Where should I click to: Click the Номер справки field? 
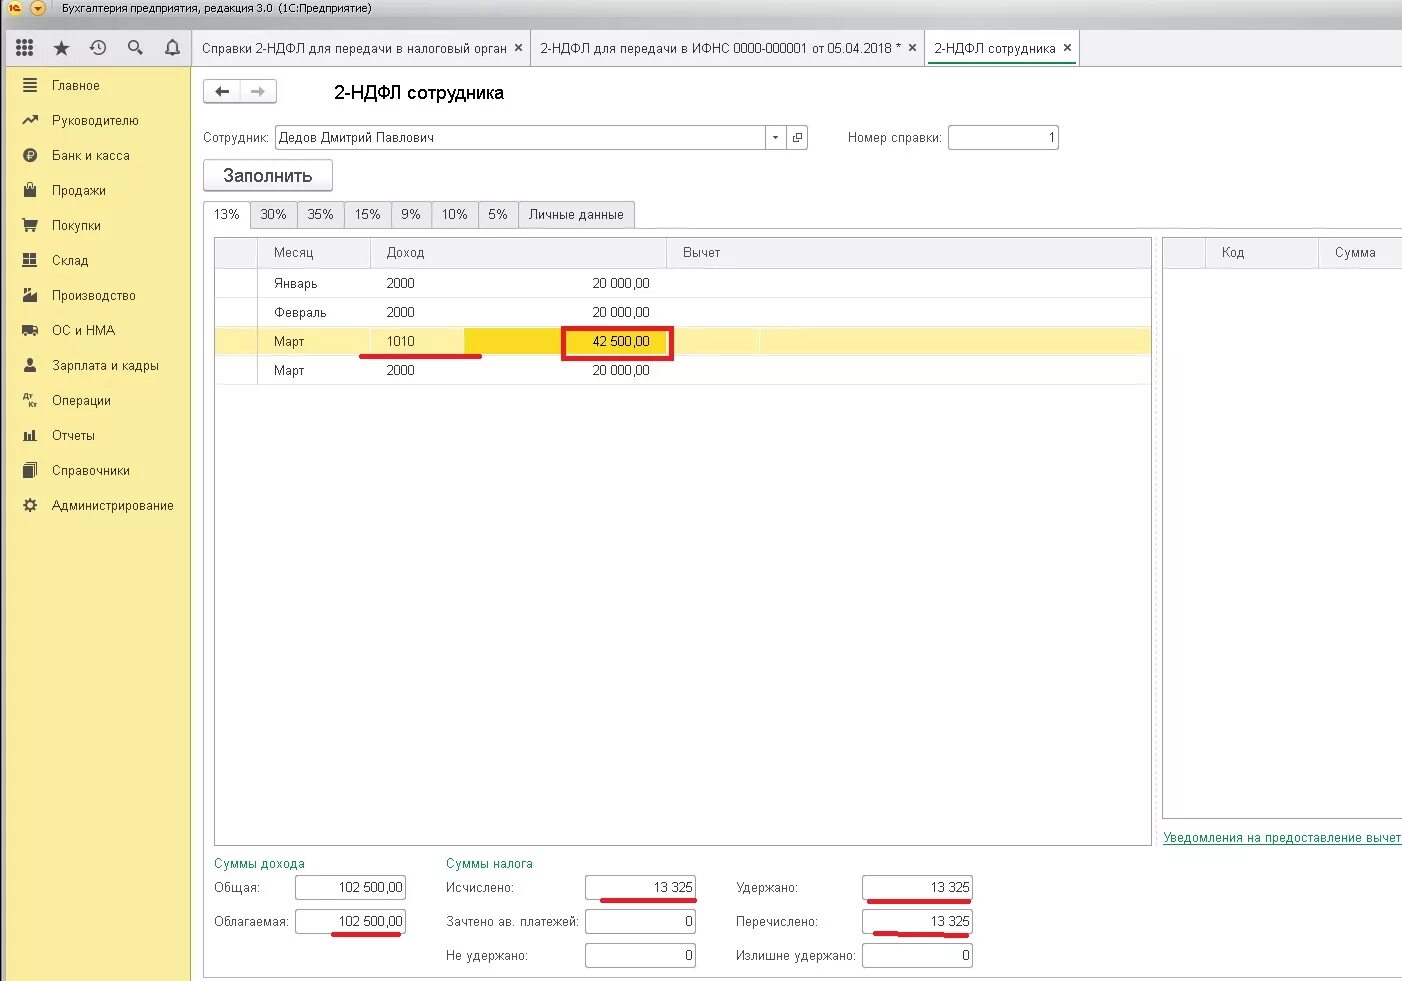pyautogui.click(x=1003, y=138)
